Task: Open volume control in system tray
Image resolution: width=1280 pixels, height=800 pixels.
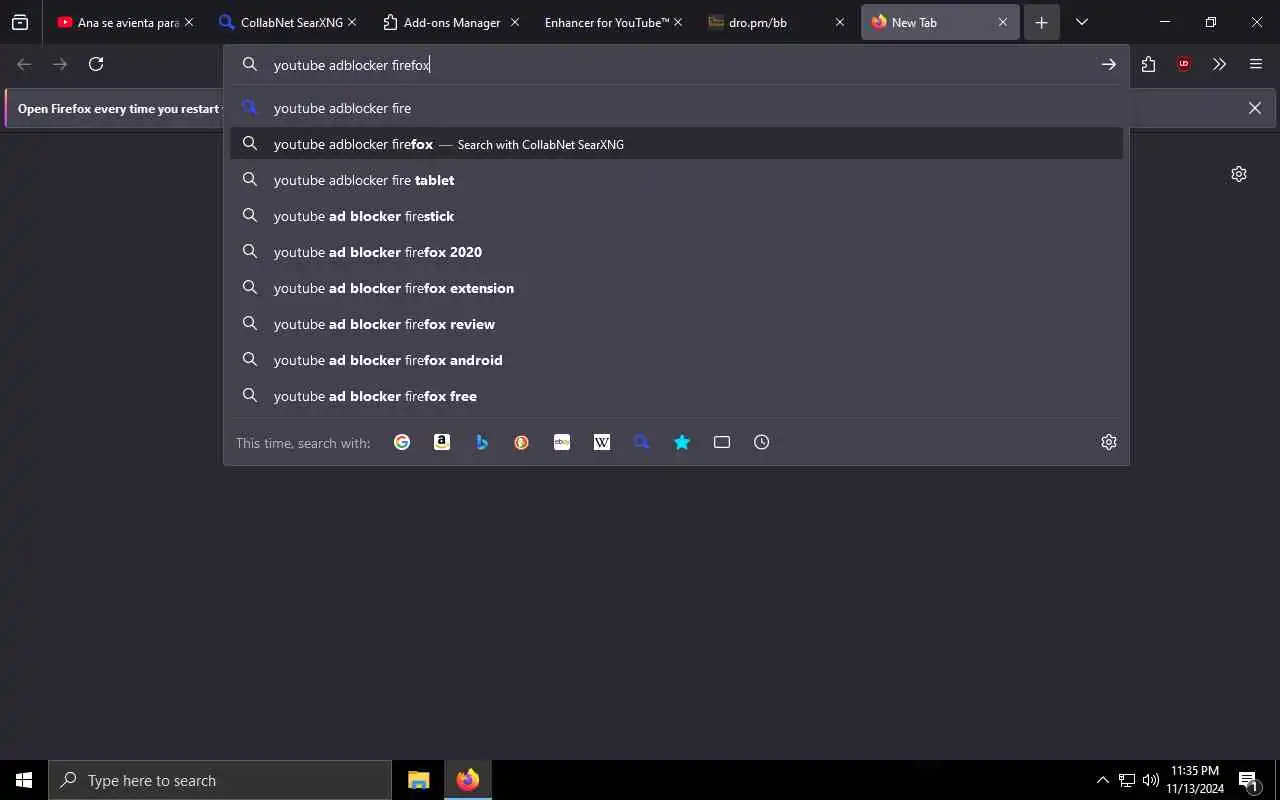Action: [1151, 780]
